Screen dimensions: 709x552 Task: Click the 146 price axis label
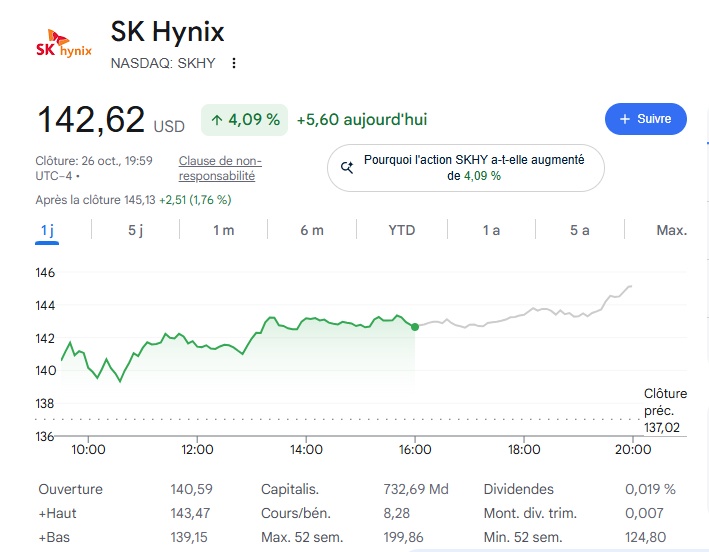(45, 273)
